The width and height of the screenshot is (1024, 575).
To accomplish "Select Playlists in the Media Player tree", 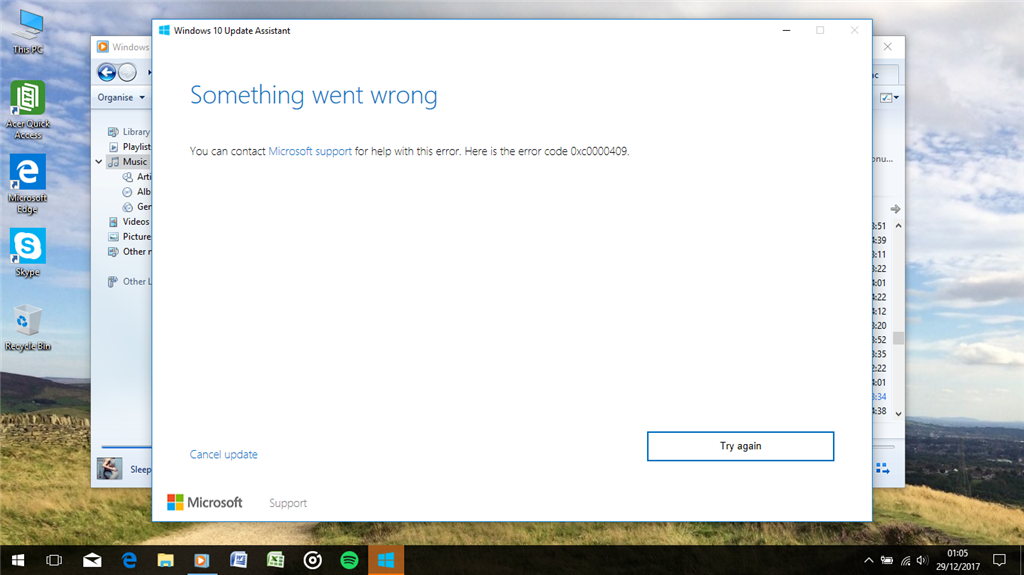I will click(x=129, y=146).
